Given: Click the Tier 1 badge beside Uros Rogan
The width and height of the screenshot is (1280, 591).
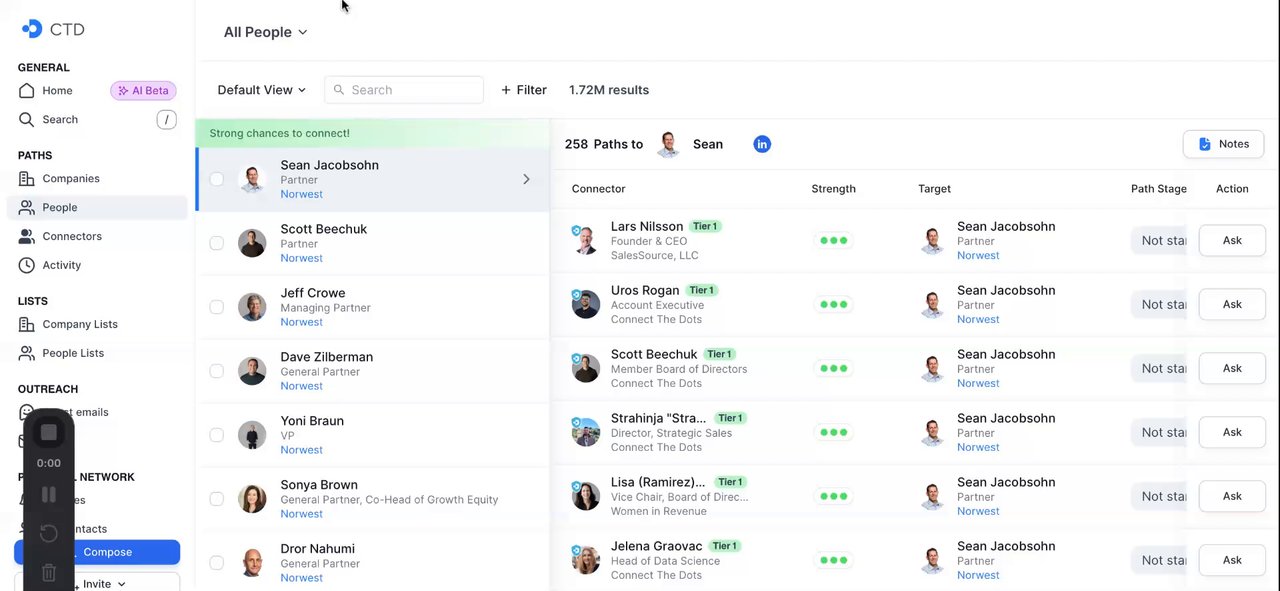Looking at the screenshot, I should [702, 290].
